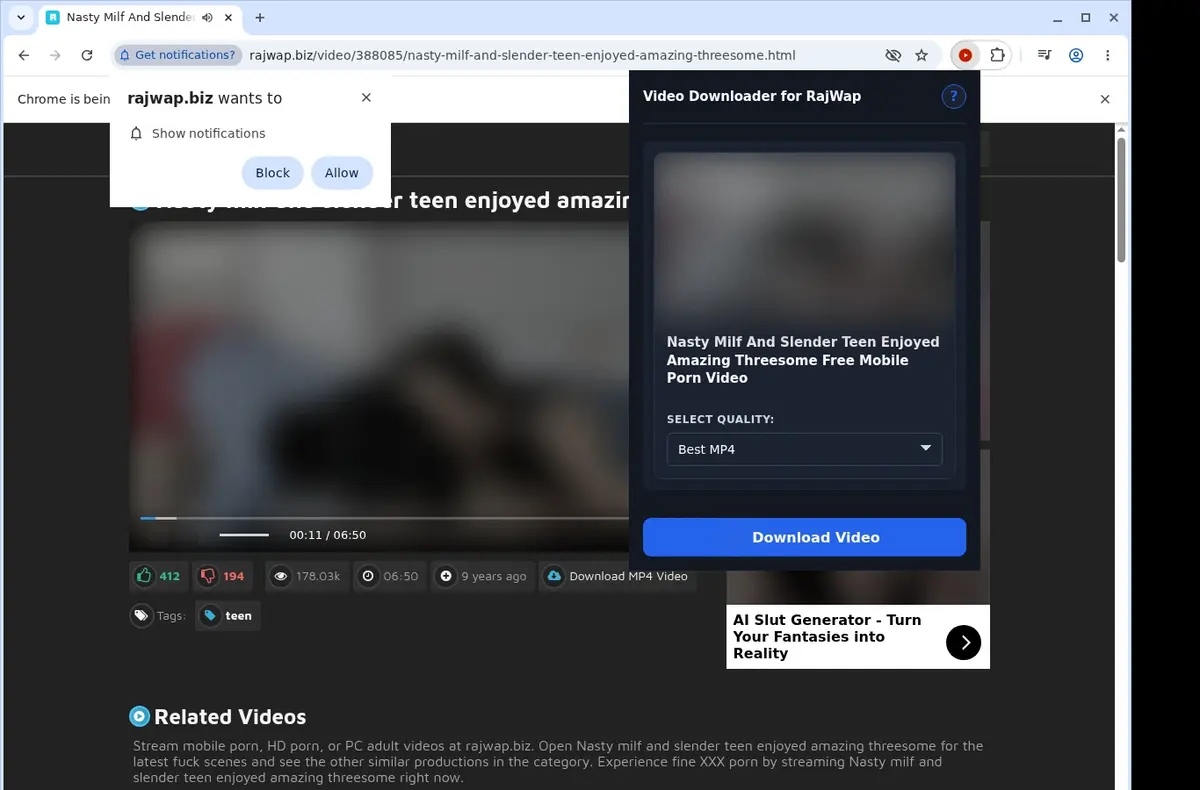The image size is (1200, 790).
Task: Open the media controls toolbar icon
Action: (1044, 56)
